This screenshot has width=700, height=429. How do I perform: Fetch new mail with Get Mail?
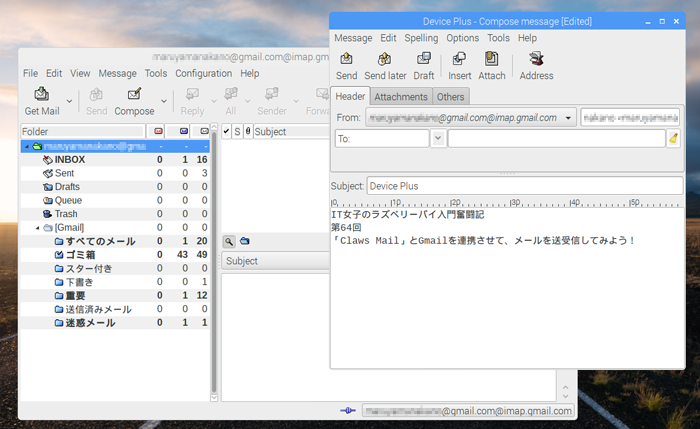42,101
